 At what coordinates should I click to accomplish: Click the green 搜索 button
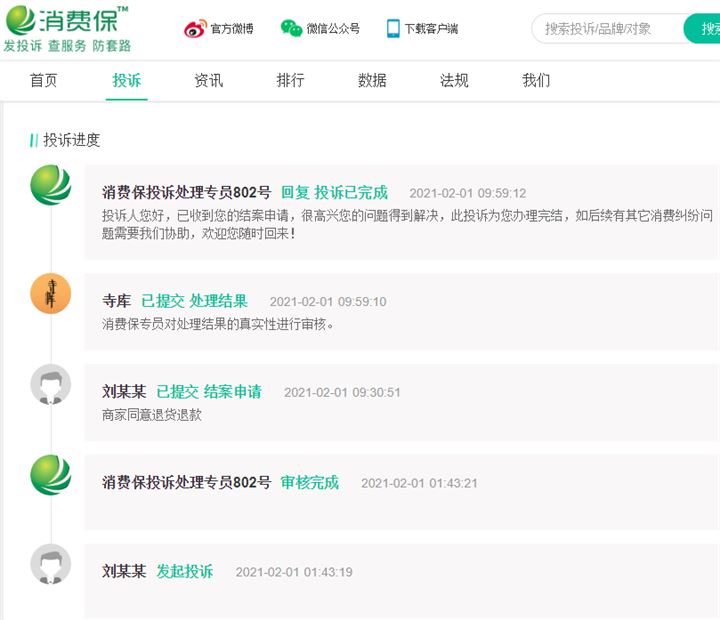pos(702,29)
